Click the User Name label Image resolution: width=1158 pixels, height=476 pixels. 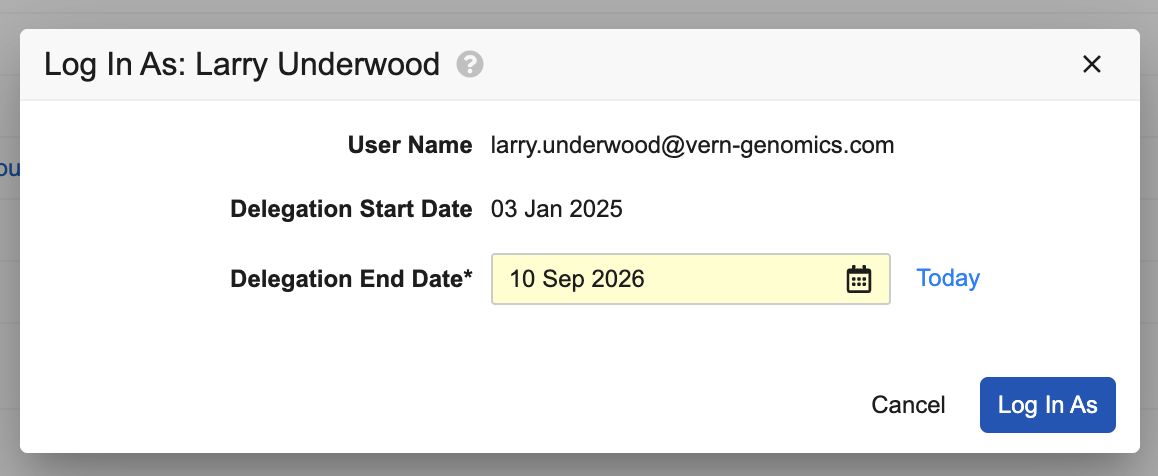410,145
